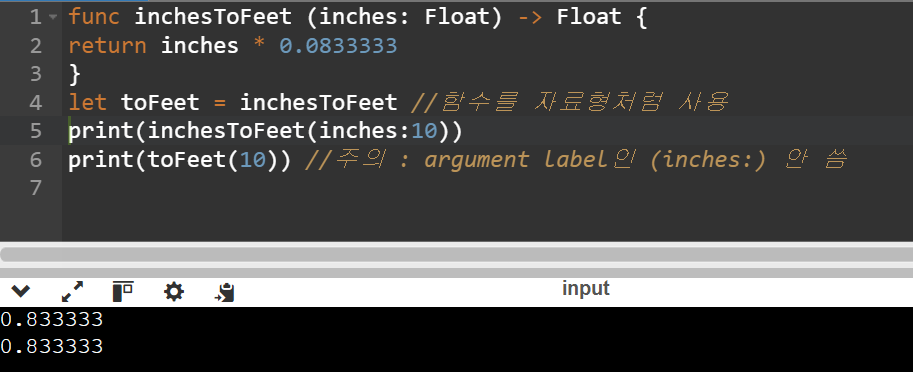
Task: Click on the func keyword on line 1
Action: (x=94, y=17)
